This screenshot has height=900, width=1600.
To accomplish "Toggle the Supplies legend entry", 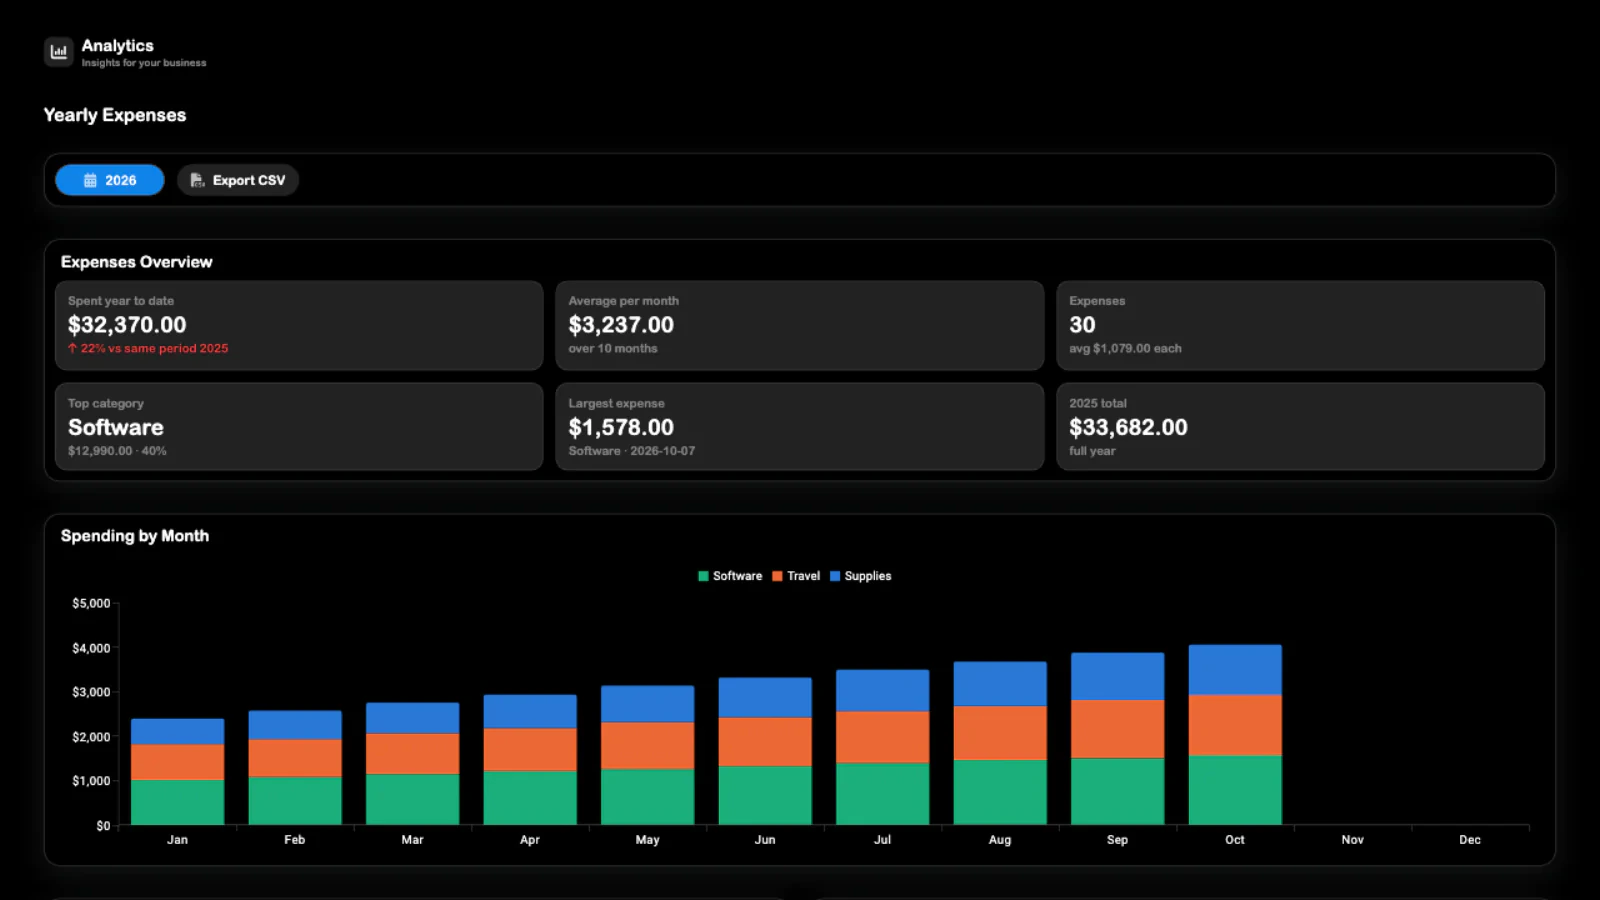I will [x=861, y=576].
